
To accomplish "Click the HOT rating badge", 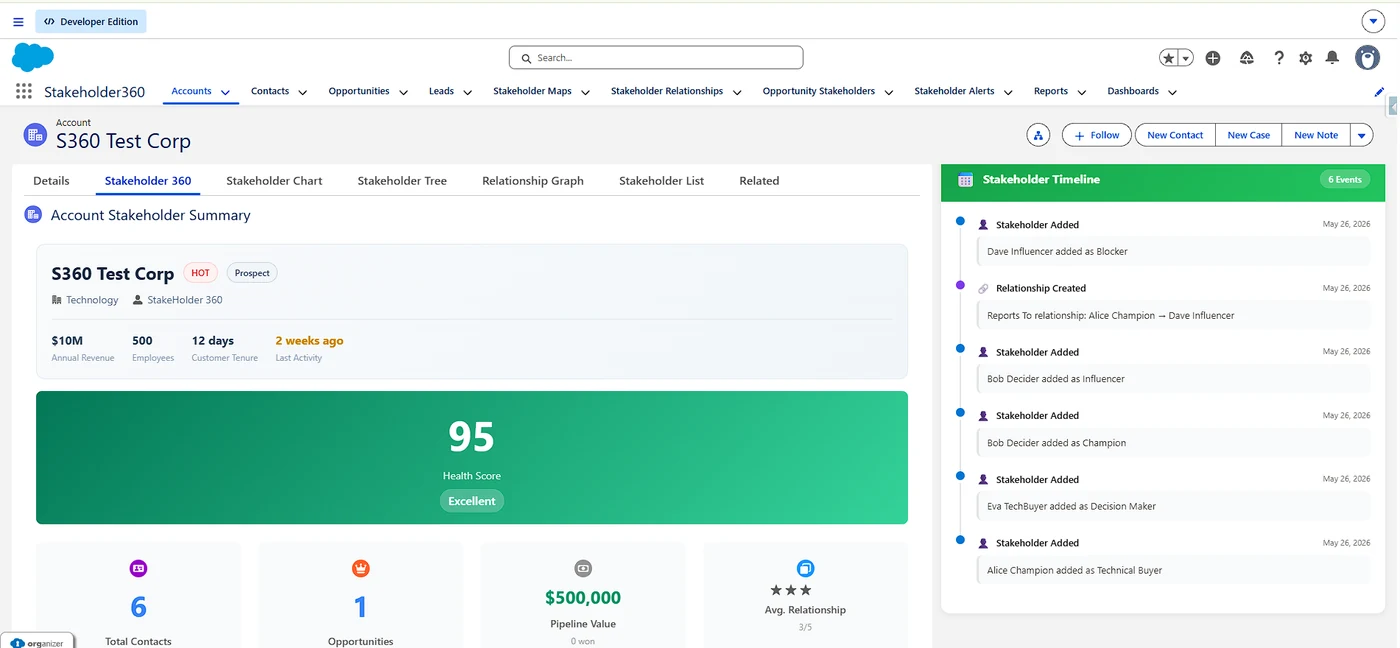I will tap(200, 273).
